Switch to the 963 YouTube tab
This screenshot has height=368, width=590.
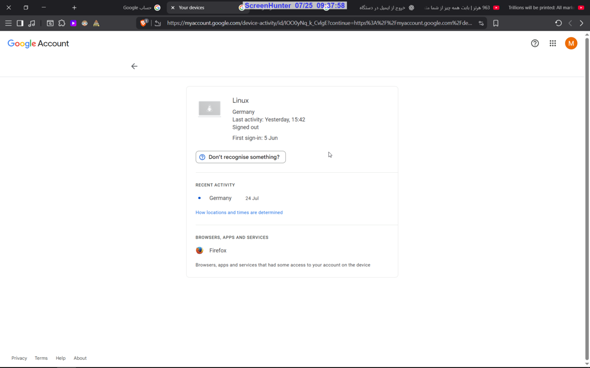(462, 8)
